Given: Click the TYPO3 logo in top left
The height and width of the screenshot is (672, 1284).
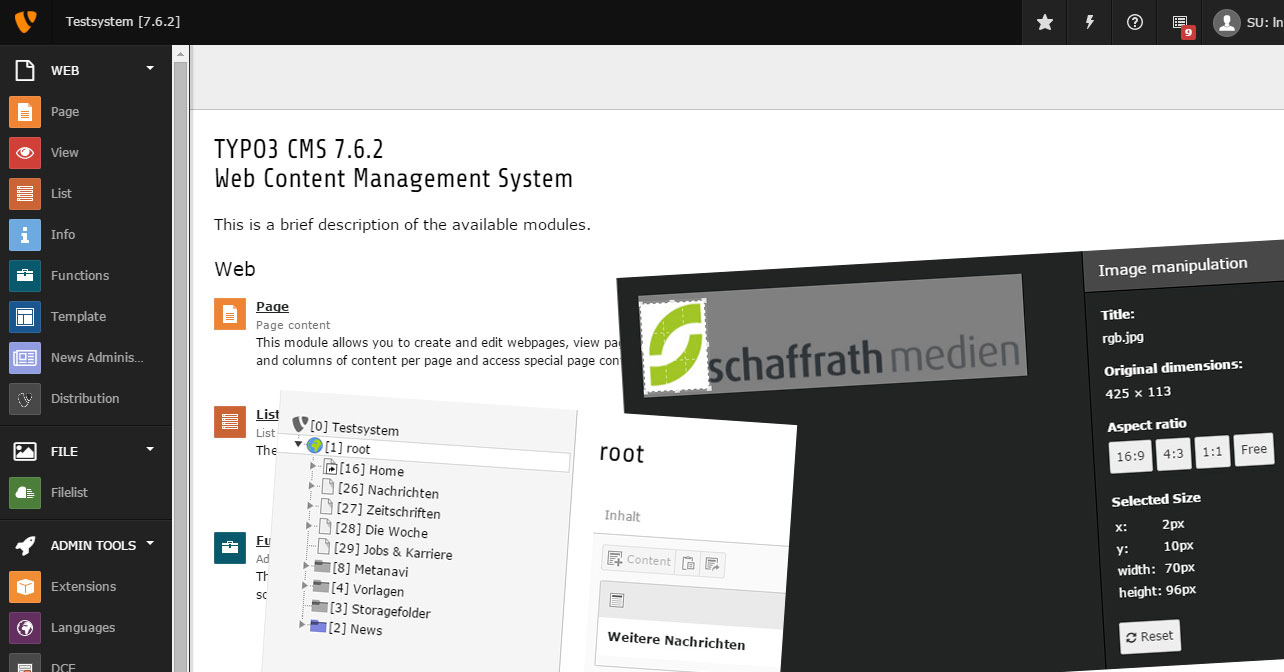Looking at the screenshot, I should (x=26, y=21).
